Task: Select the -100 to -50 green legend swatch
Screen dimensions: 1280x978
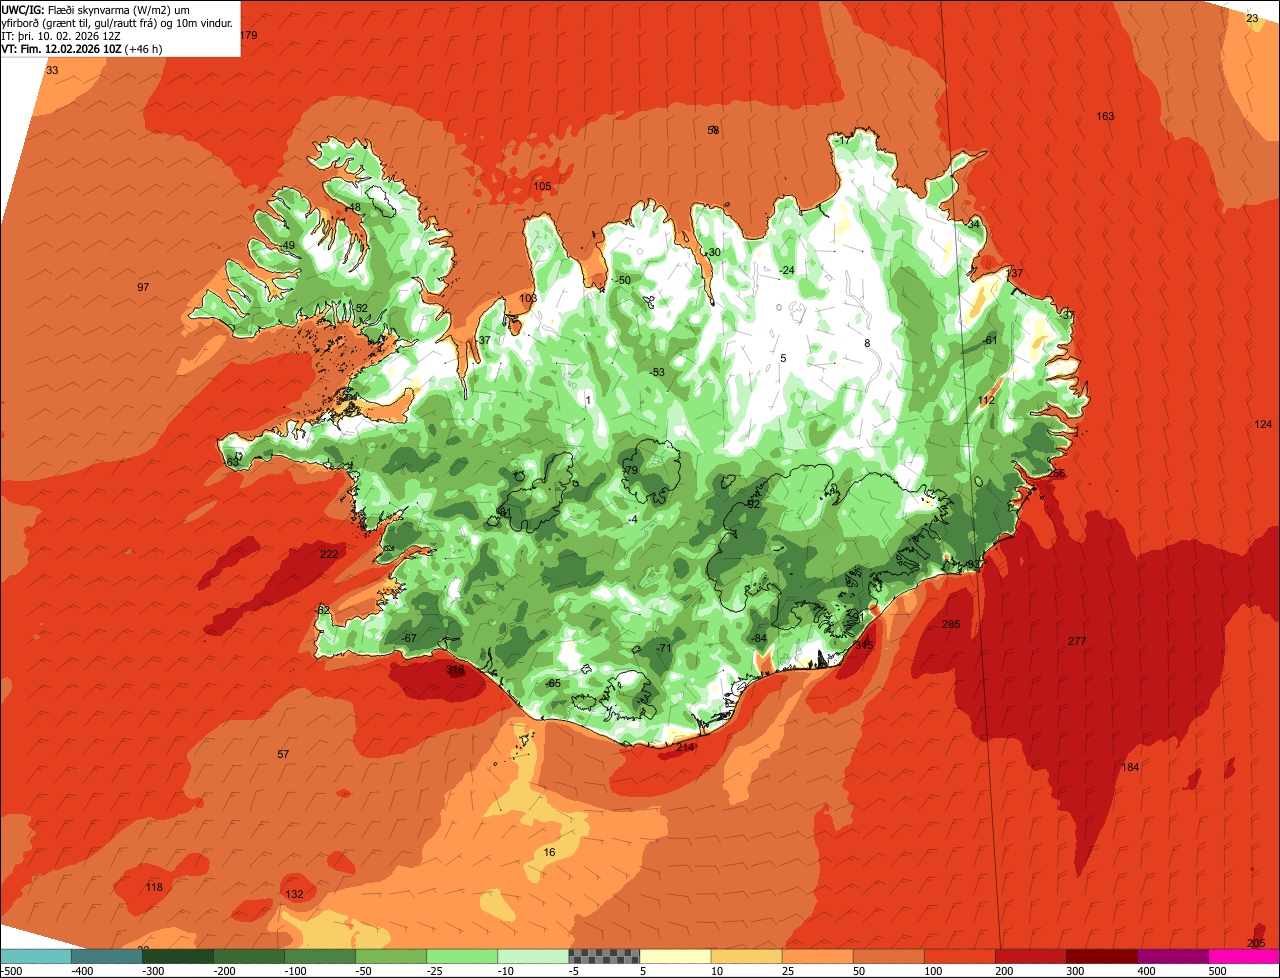Action: (321, 956)
